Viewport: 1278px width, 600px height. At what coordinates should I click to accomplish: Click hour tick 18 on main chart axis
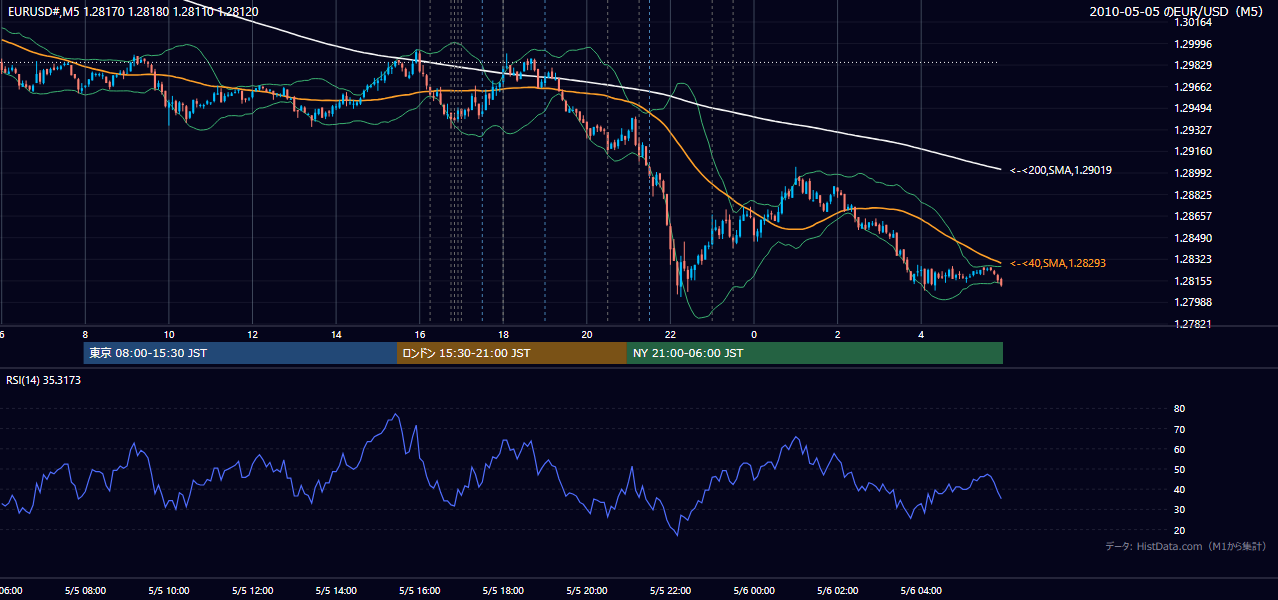504,335
